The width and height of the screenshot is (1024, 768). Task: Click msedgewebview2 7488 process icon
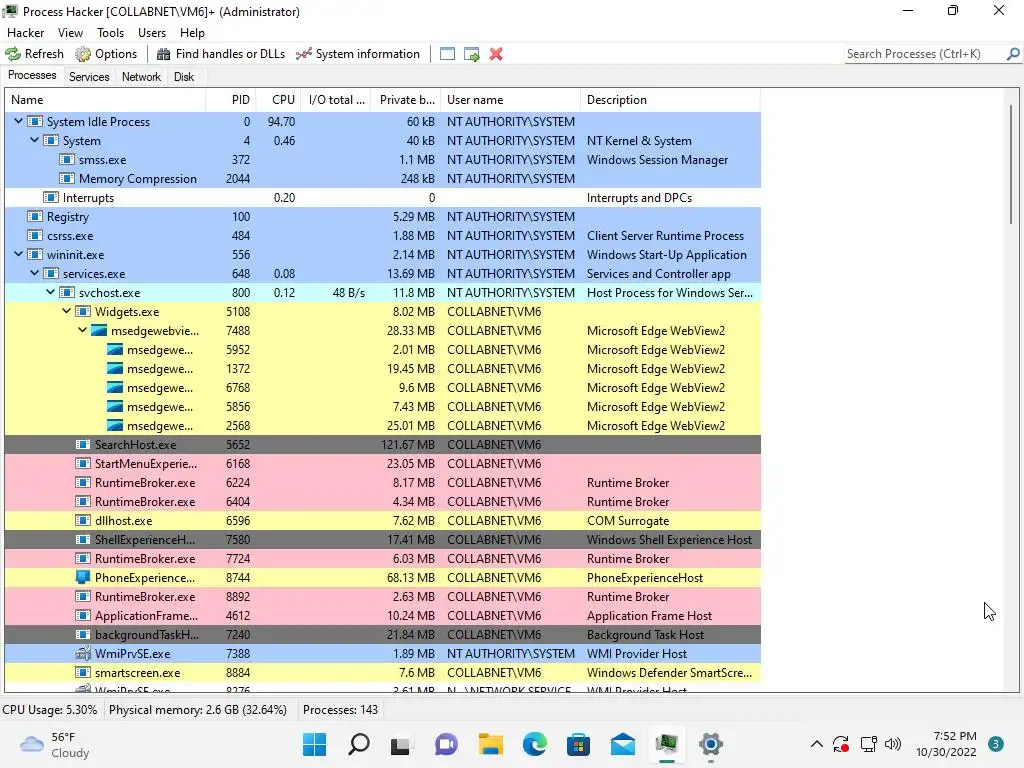coord(99,331)
